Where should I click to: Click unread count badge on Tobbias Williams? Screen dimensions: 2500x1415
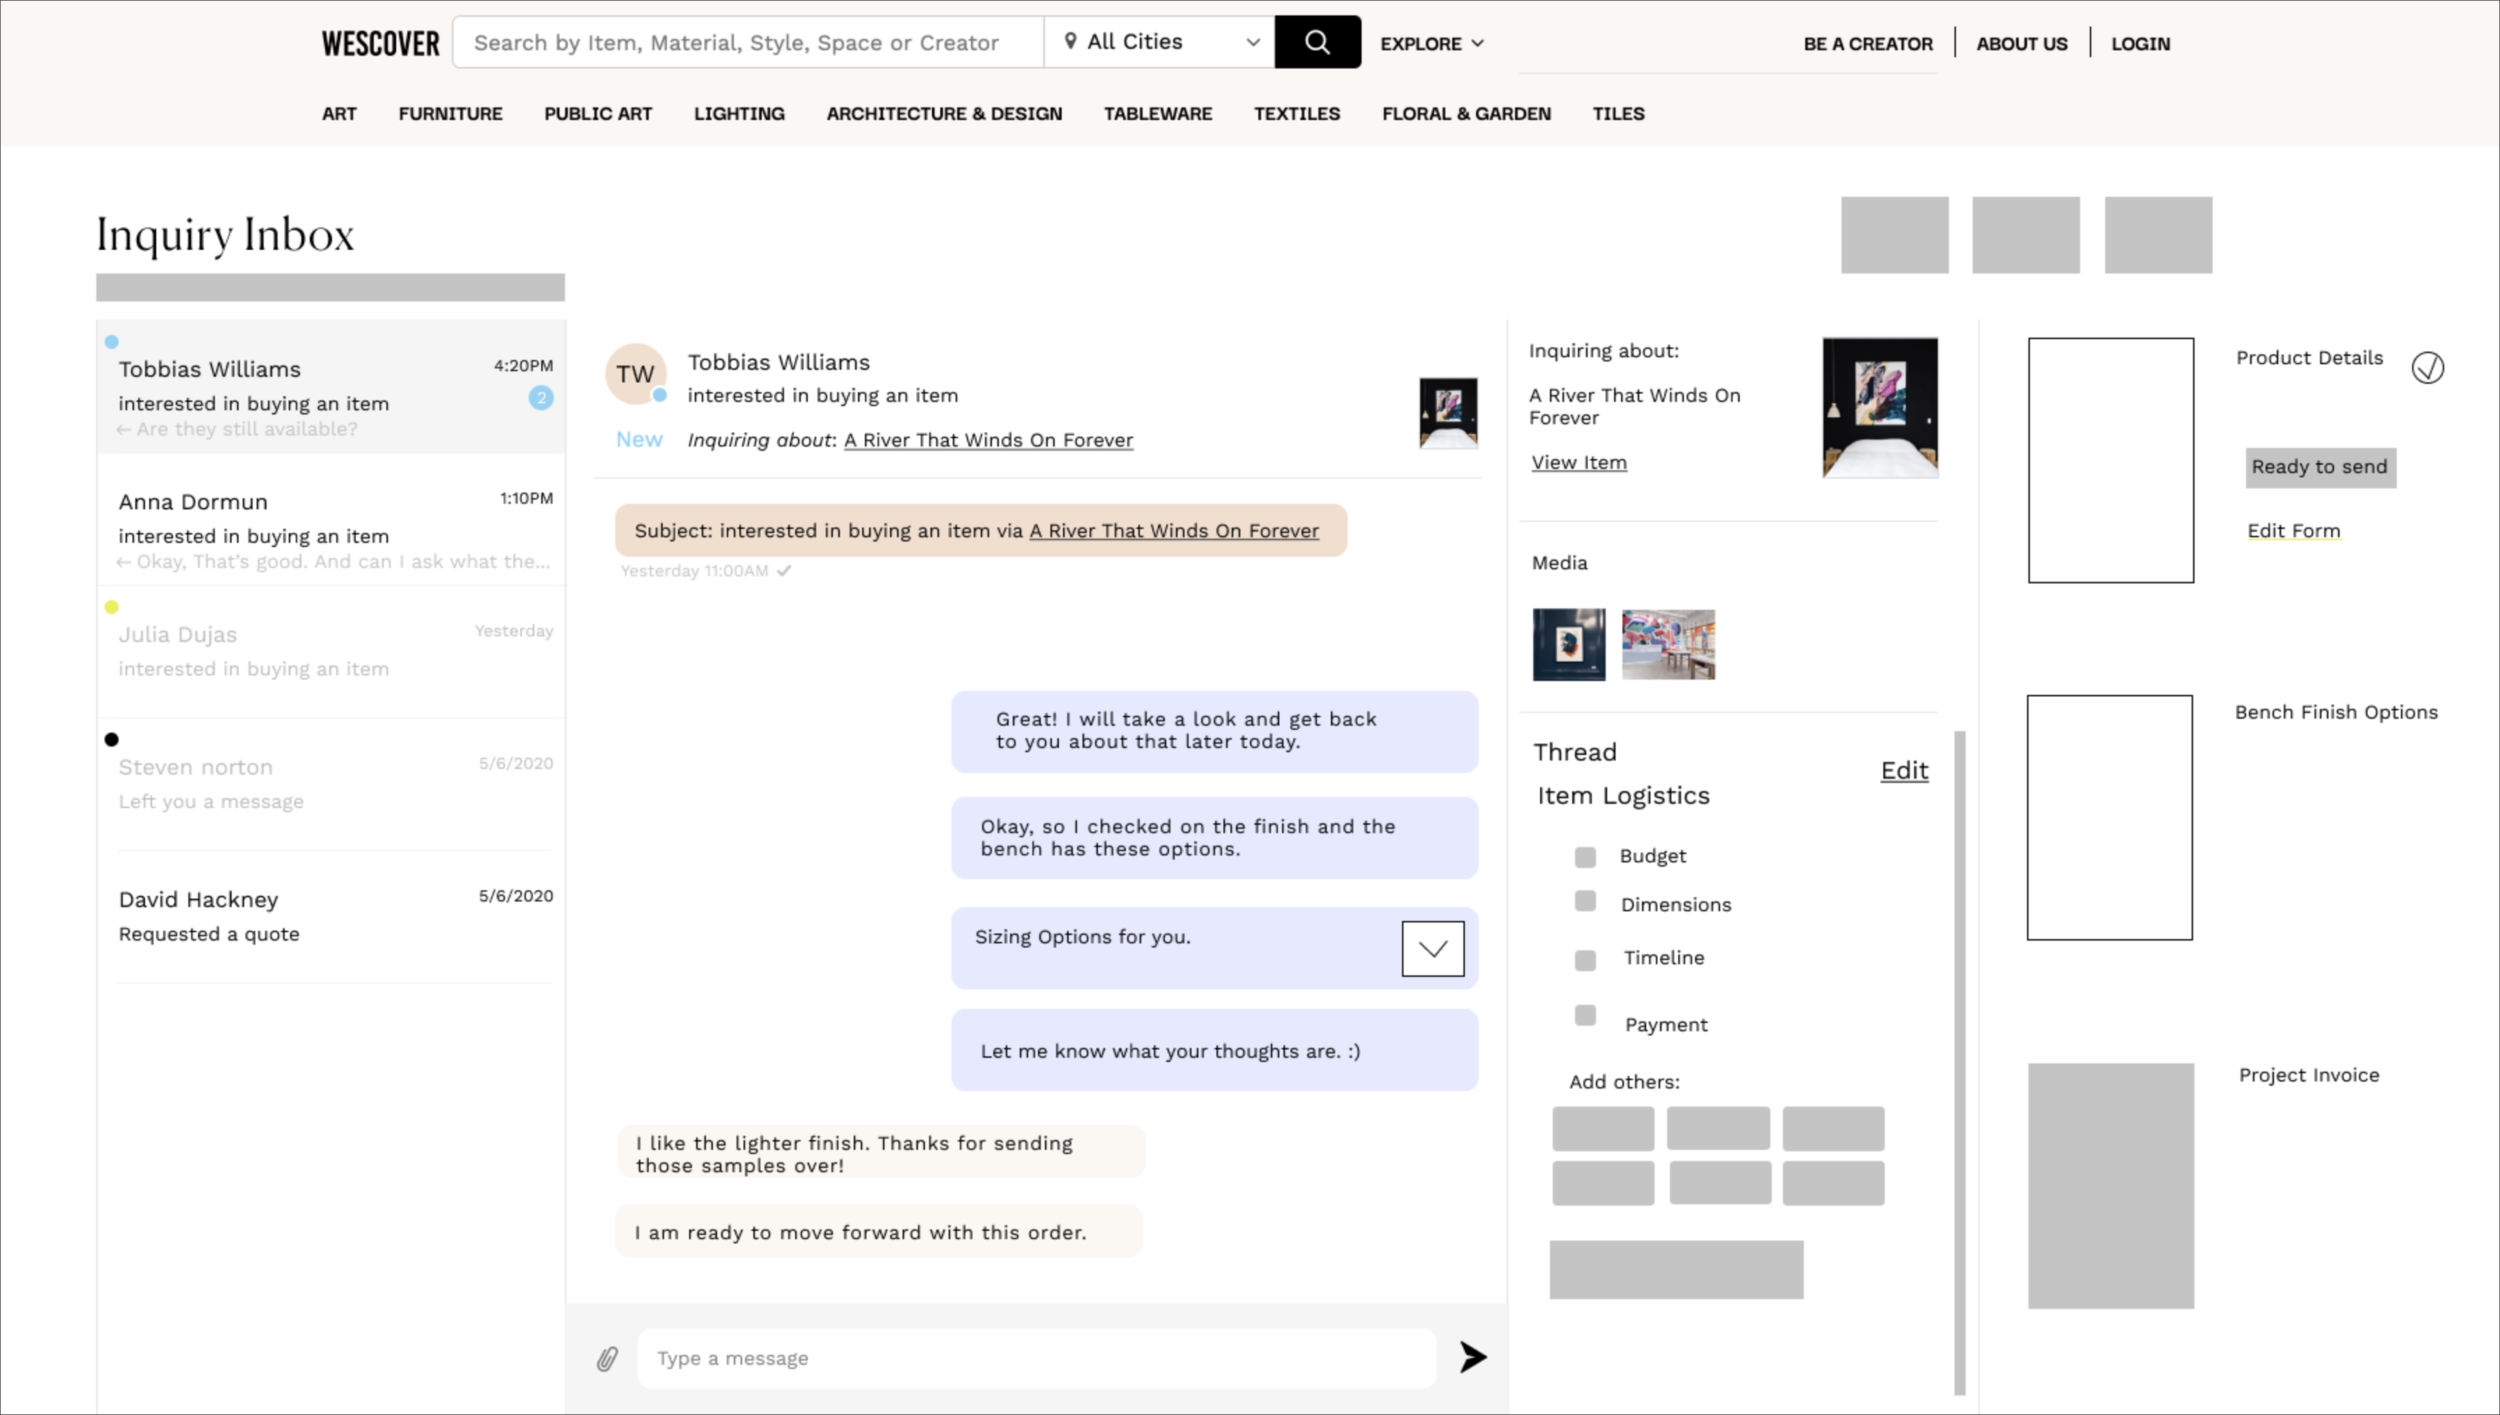pos(541,398)
